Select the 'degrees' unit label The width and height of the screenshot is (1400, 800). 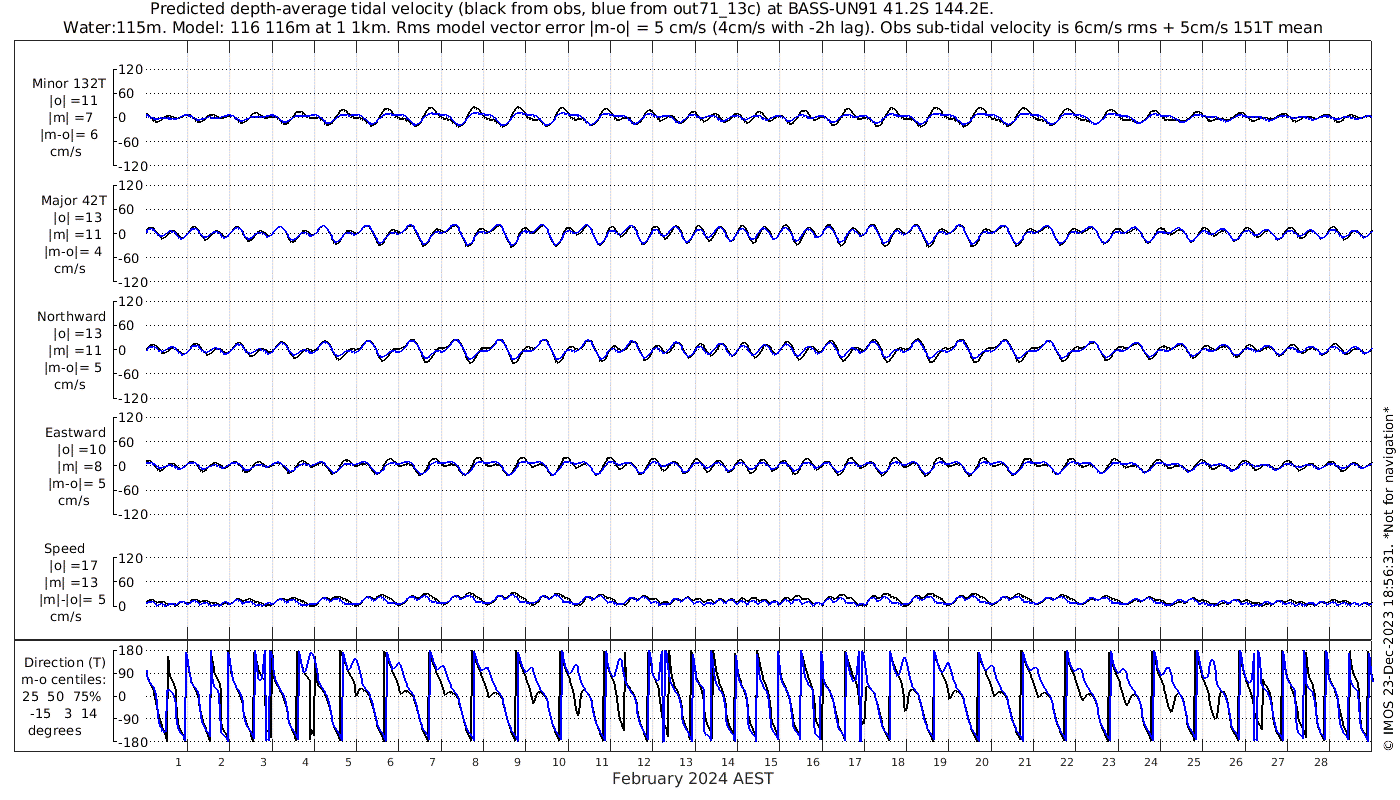tap(55, 731)
